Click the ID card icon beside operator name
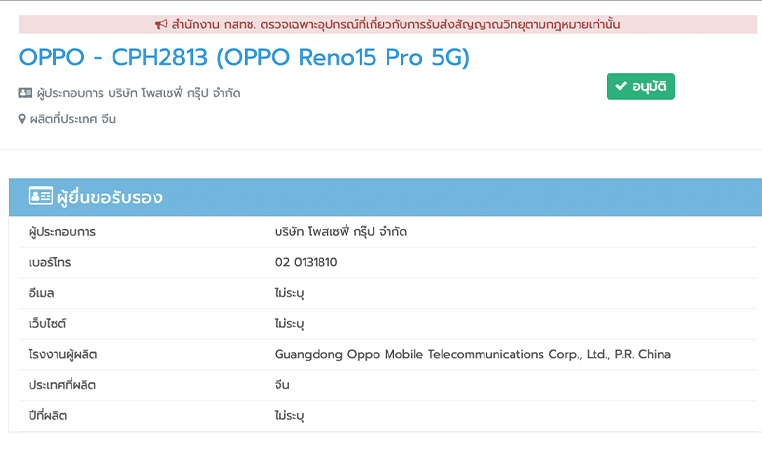This screenshot has height=450, width=762. pos(25,93)
